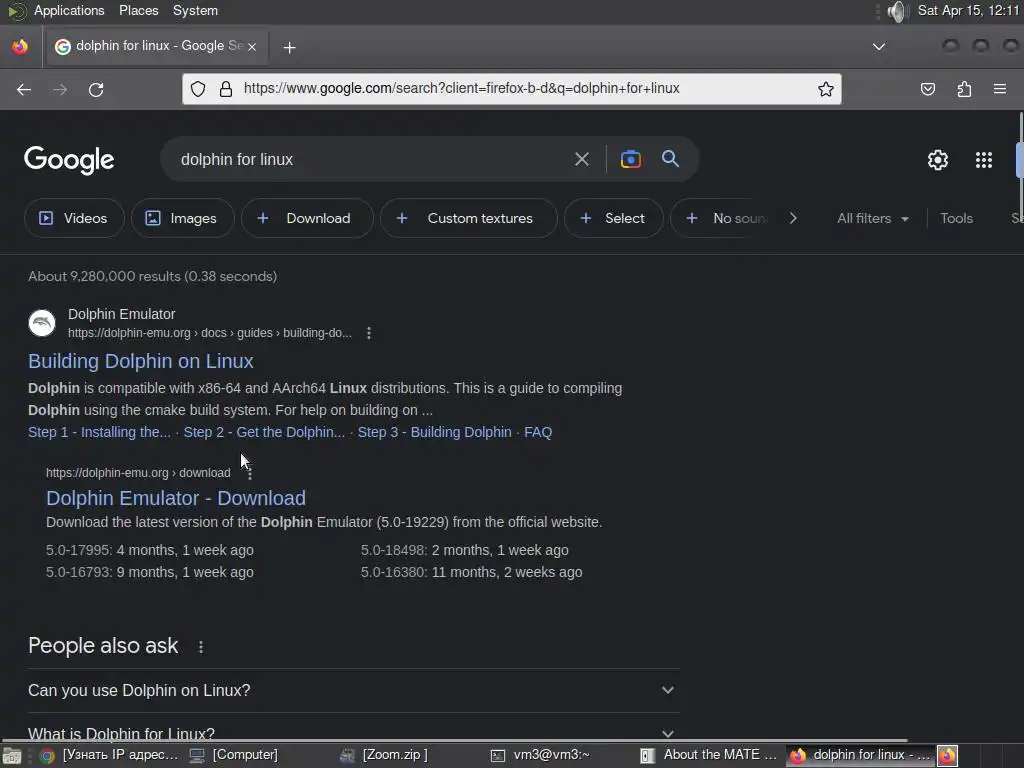Viewport: 1024px width, 768px height.
Task: Click show desktop icon in bottom panel
Action: point(12,756)
